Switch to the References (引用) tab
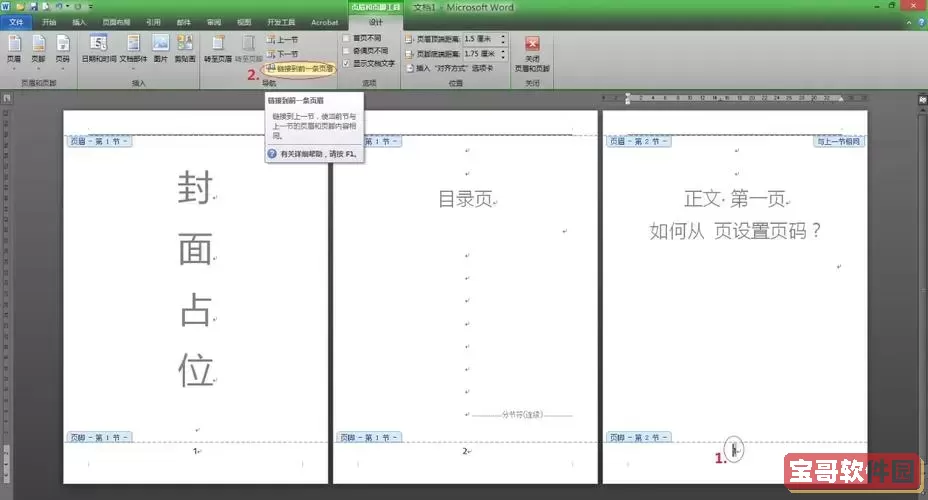The image size is (928, 500). pyautogui.click(x=153, y=22)
